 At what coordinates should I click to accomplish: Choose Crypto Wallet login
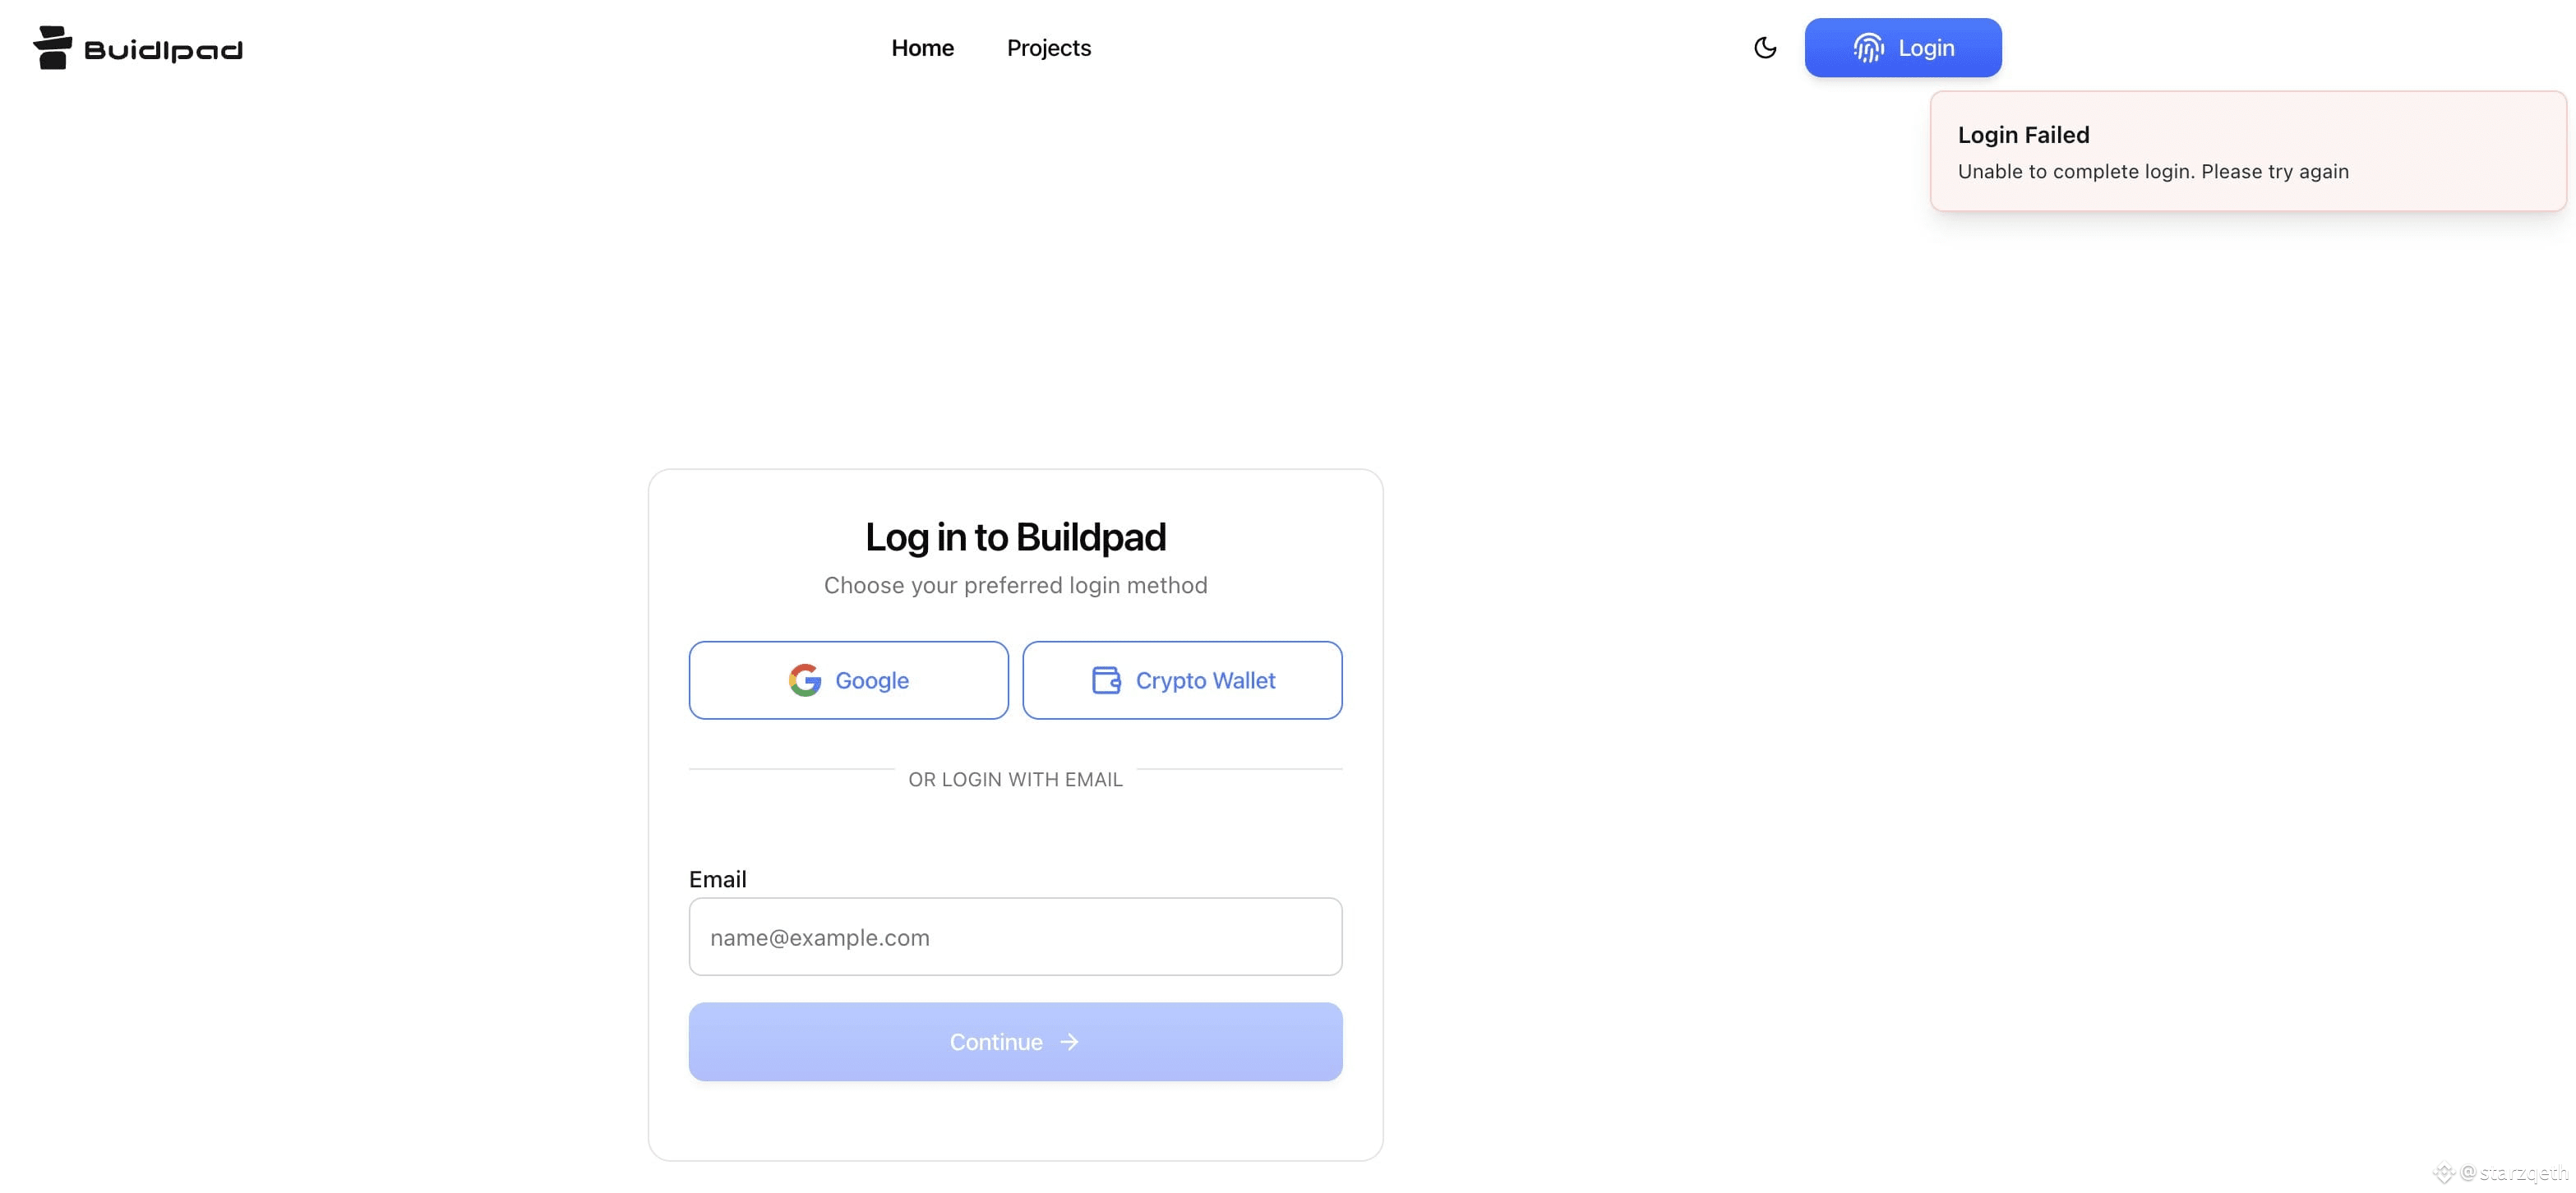[1182, 680]
